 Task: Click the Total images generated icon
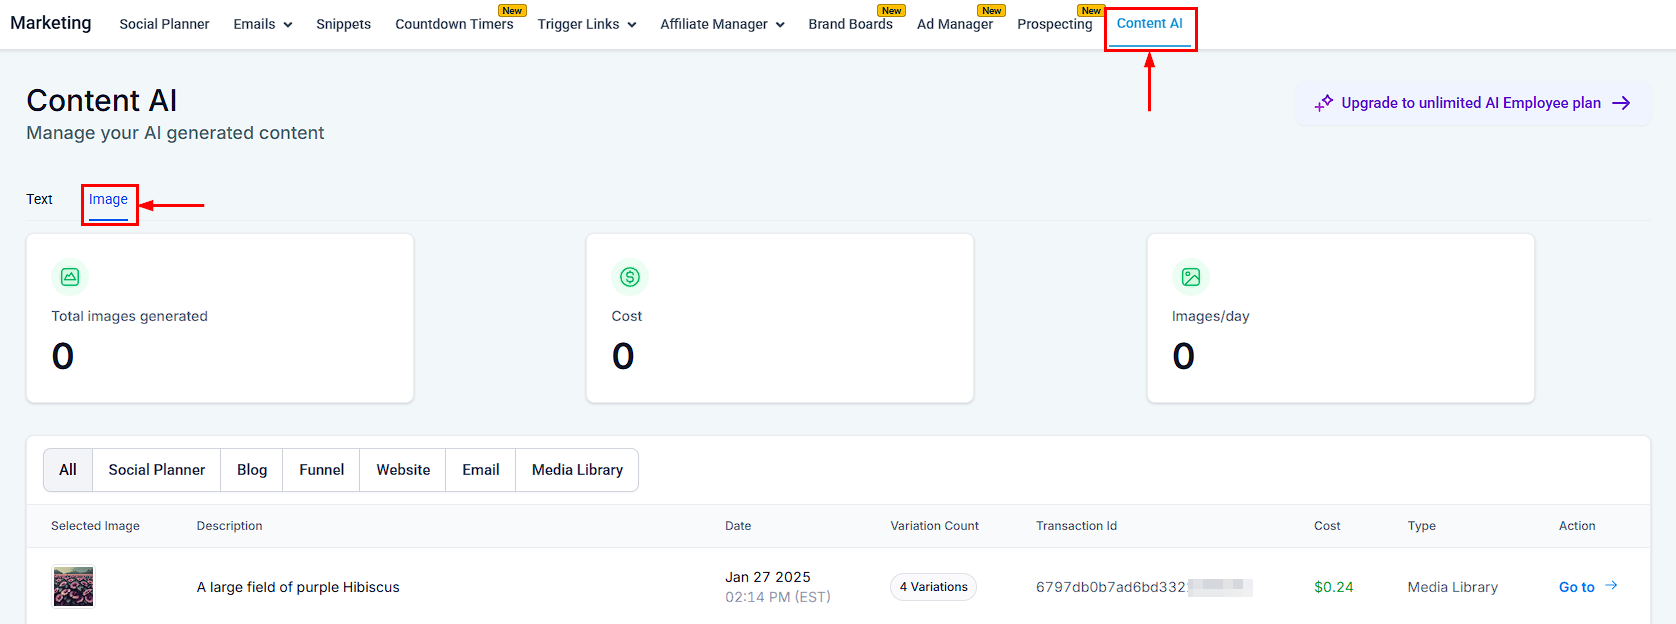[x=70, y=277]
